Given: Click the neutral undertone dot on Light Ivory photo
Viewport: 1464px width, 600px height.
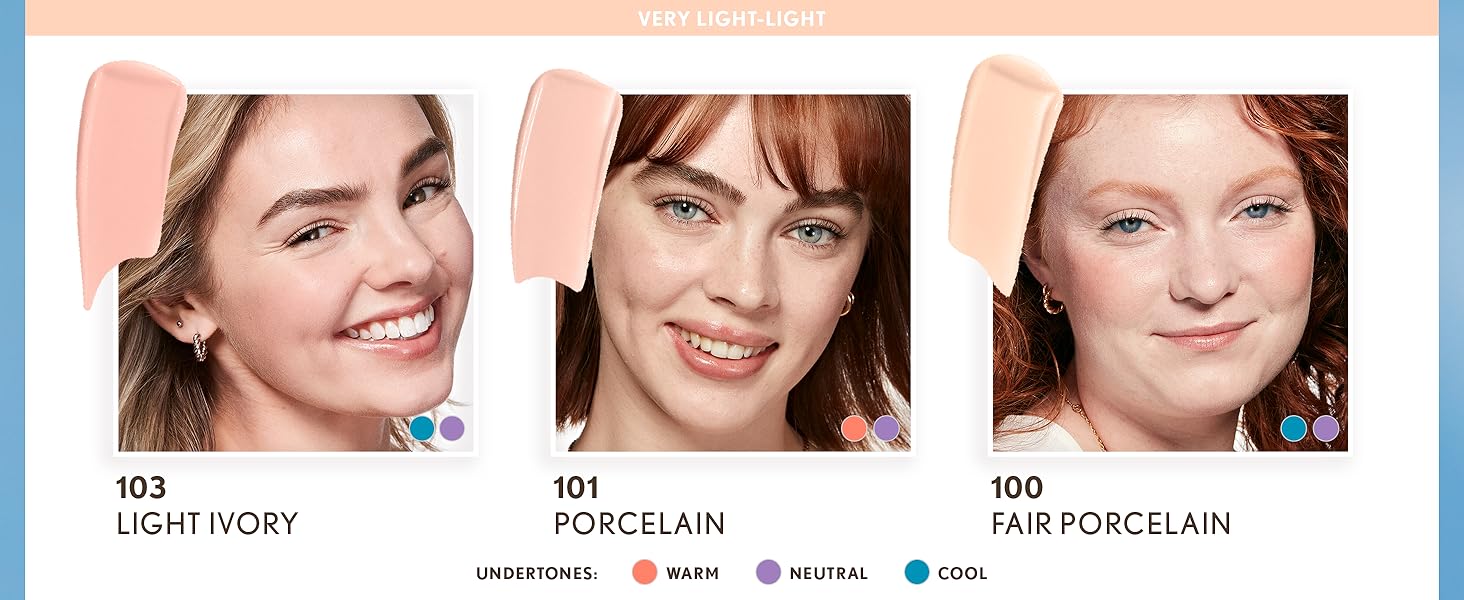Looking at the screenshot, I should click(451, 428).
